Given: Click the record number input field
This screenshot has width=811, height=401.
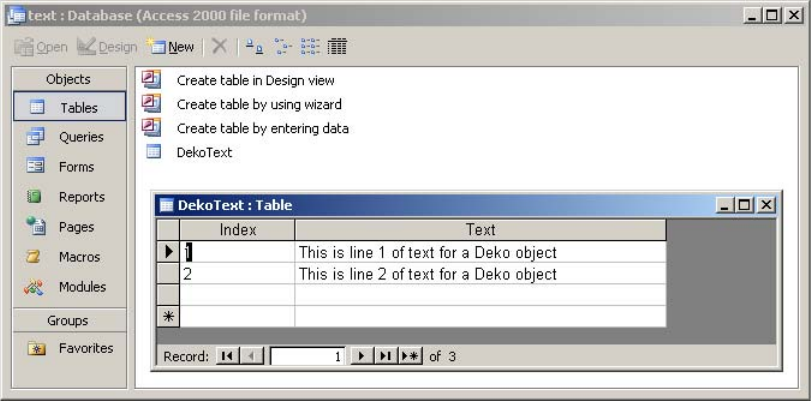Looking at the screenshot, I should coord(308,356).
